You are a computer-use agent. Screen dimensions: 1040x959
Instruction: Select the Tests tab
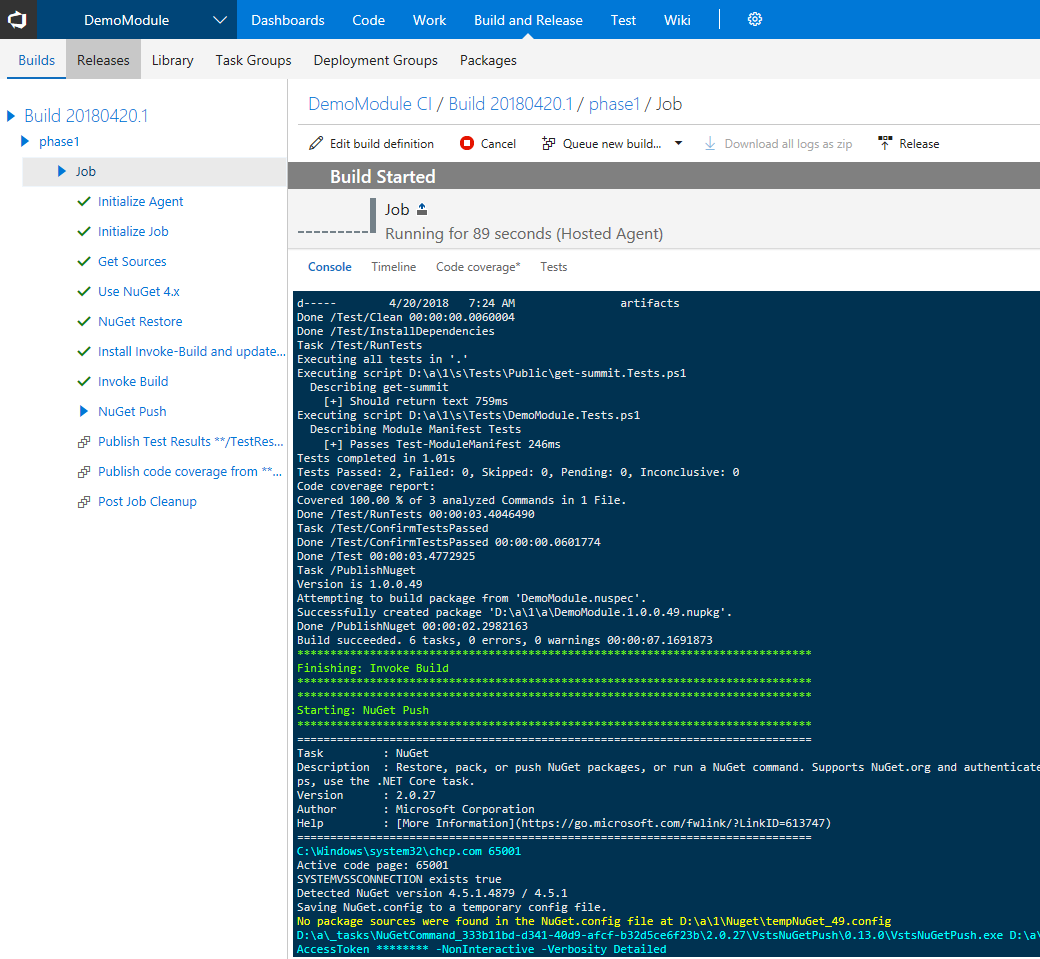[x=554, y=267]
